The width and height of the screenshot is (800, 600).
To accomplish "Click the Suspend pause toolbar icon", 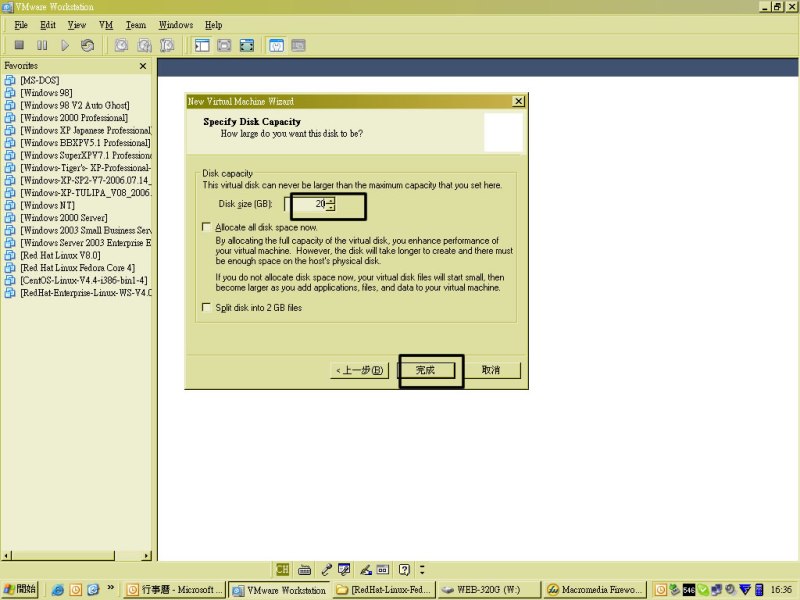I will click(x=42, y=45).
